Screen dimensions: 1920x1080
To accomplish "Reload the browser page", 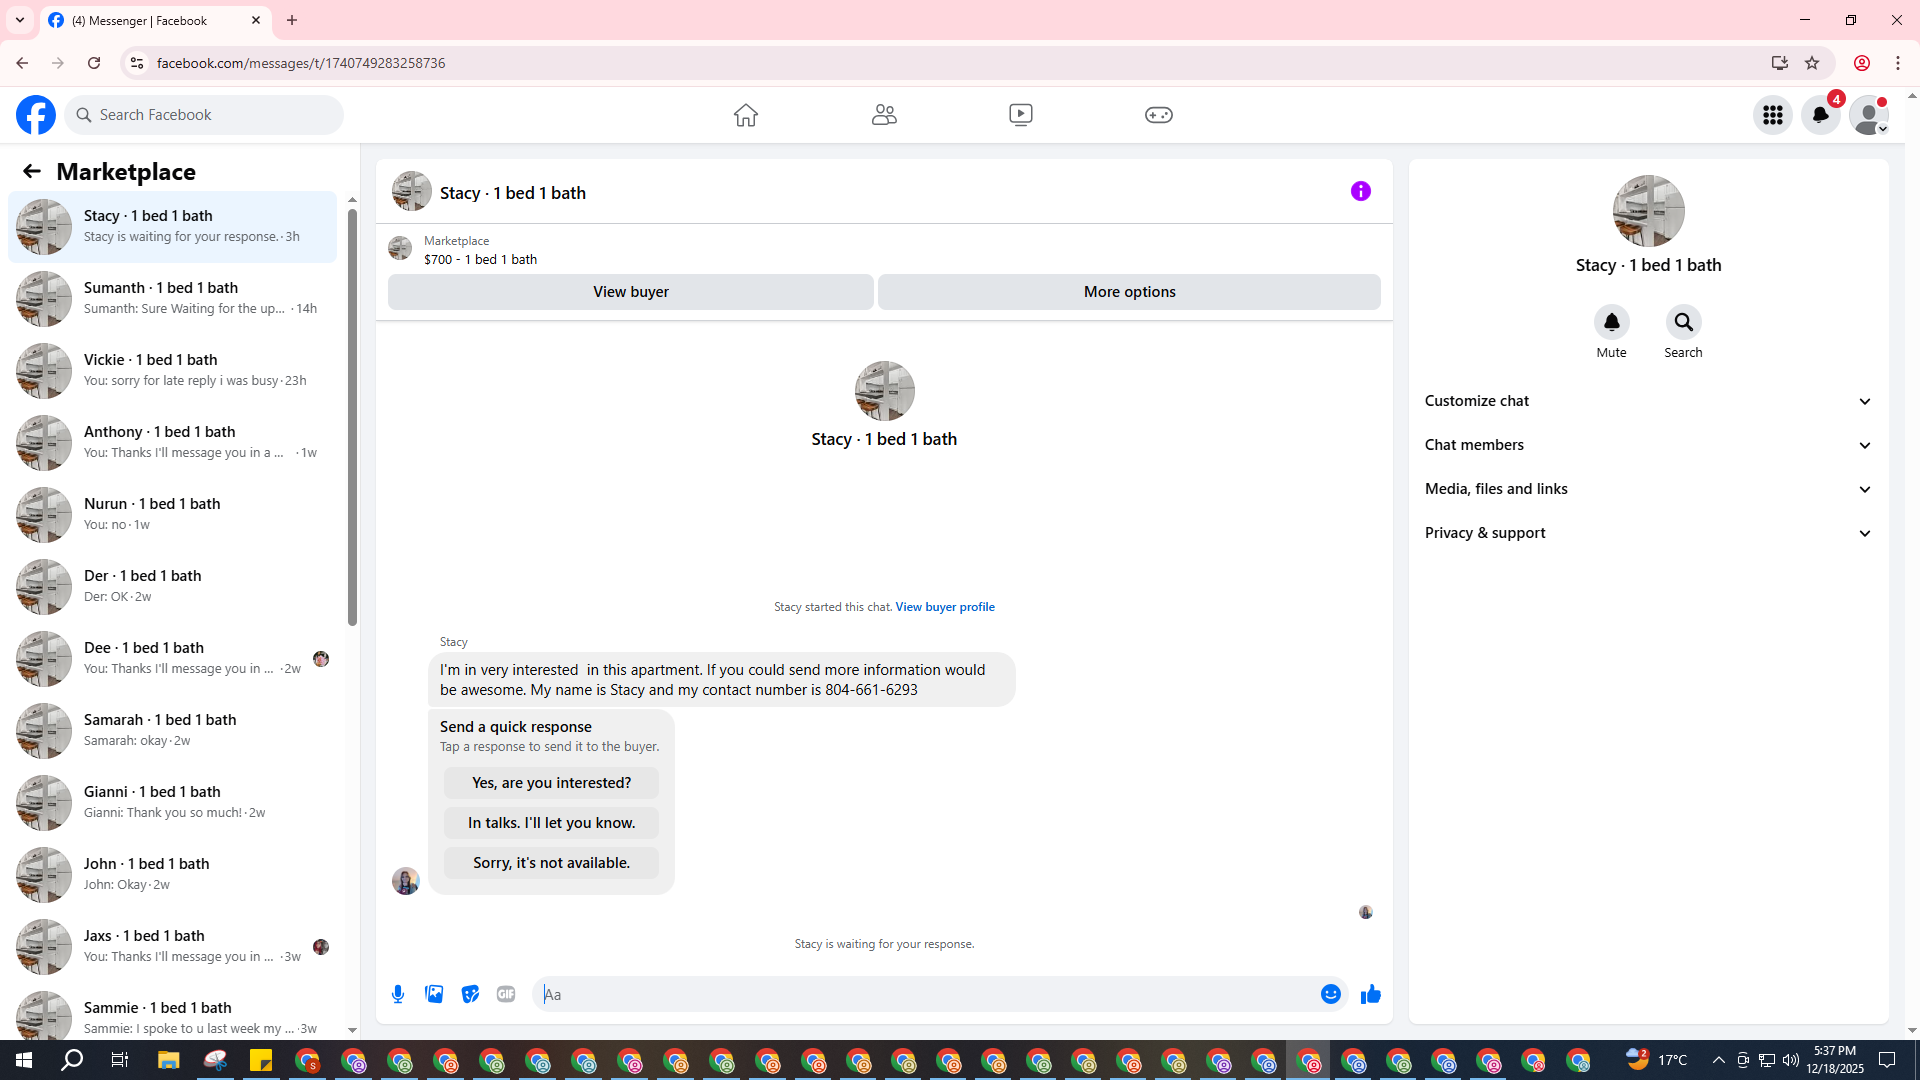I will 94,63.
